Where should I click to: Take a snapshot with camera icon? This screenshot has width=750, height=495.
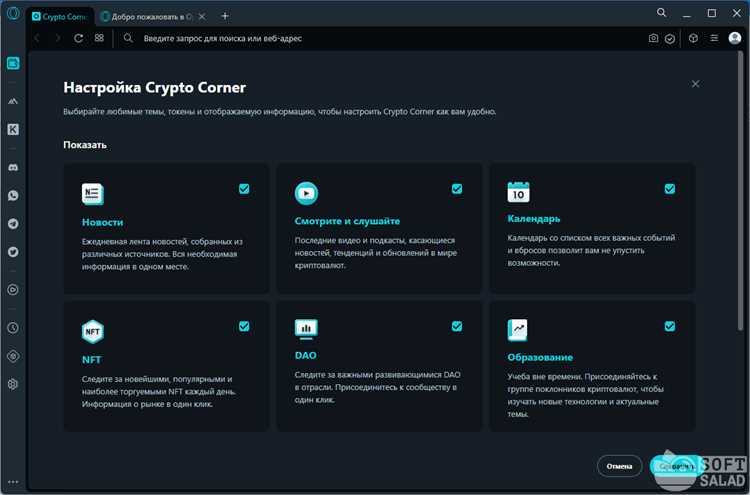[653, 38]
